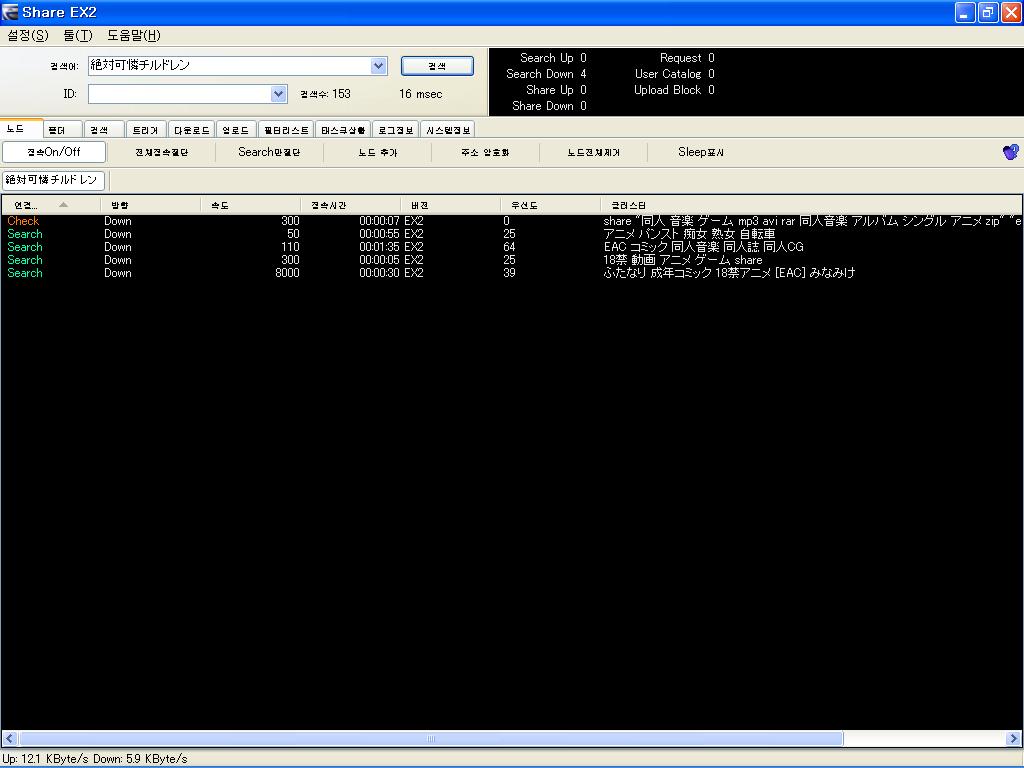1024x768 pixels.
Task: Click the horizontal scrollbar's right arrow
Action: coord(1013,739)
